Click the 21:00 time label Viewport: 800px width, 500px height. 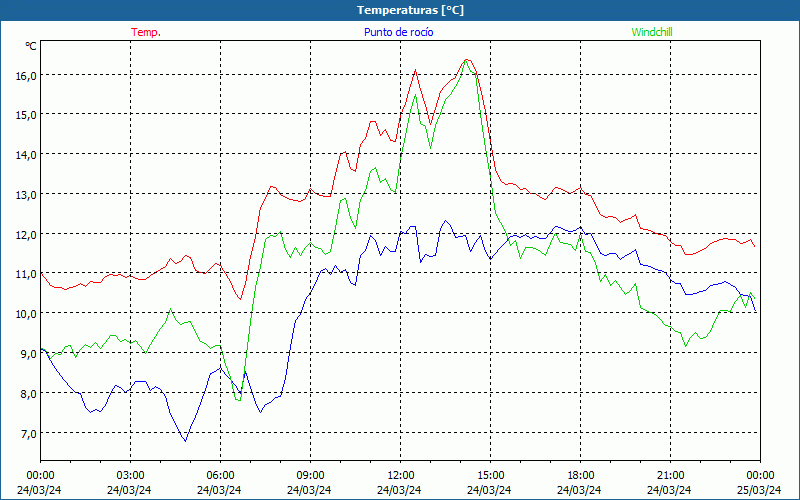pyautogui.click(x=670, y=476)
